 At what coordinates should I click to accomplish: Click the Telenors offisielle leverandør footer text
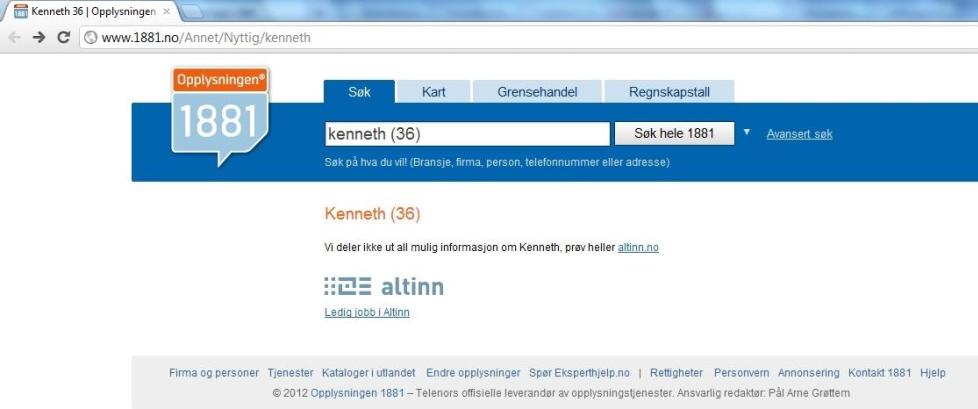click(x=545, y=393)
